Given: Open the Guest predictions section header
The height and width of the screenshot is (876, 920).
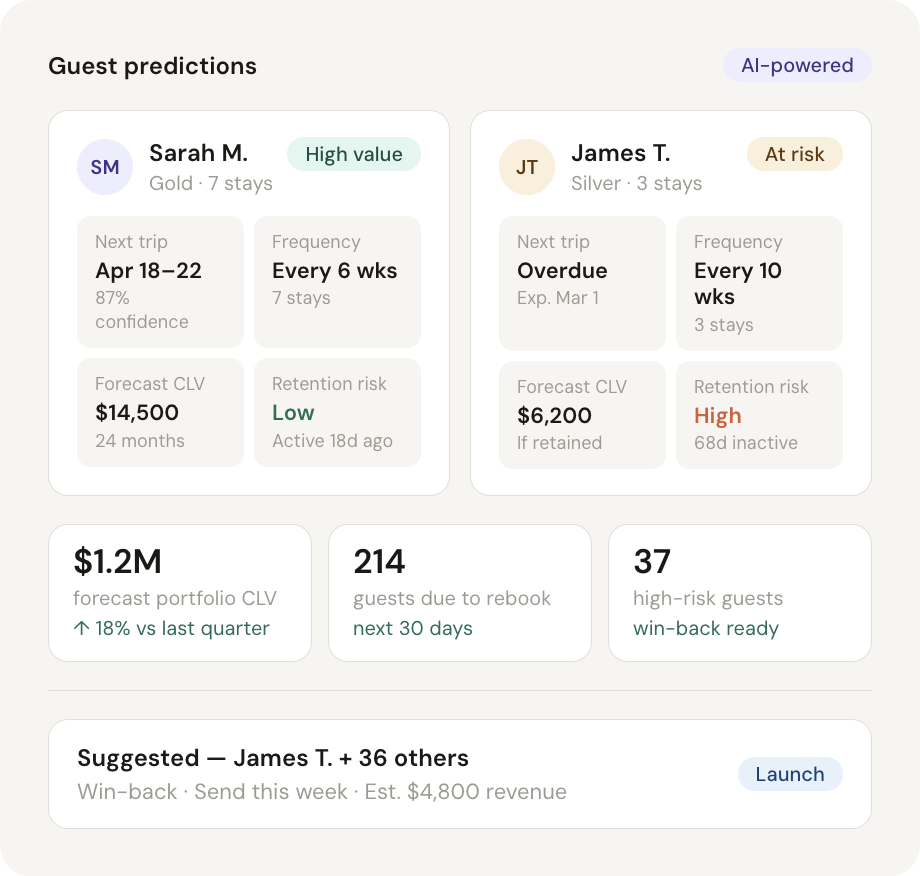Looking at the screenshot, I should click(152, 66).
